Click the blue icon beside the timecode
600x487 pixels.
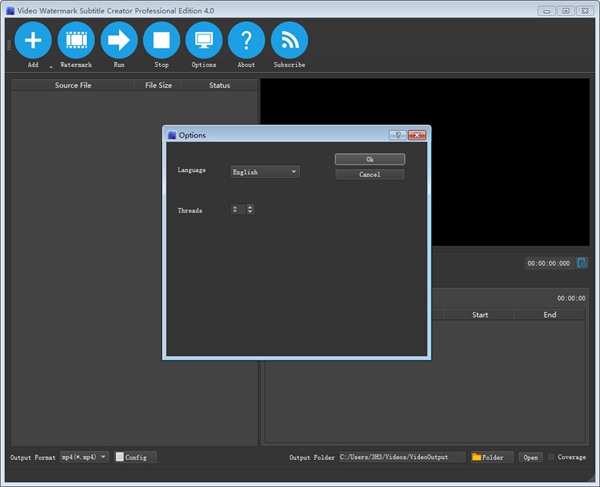pyautogui.click(x=582, y=263)
